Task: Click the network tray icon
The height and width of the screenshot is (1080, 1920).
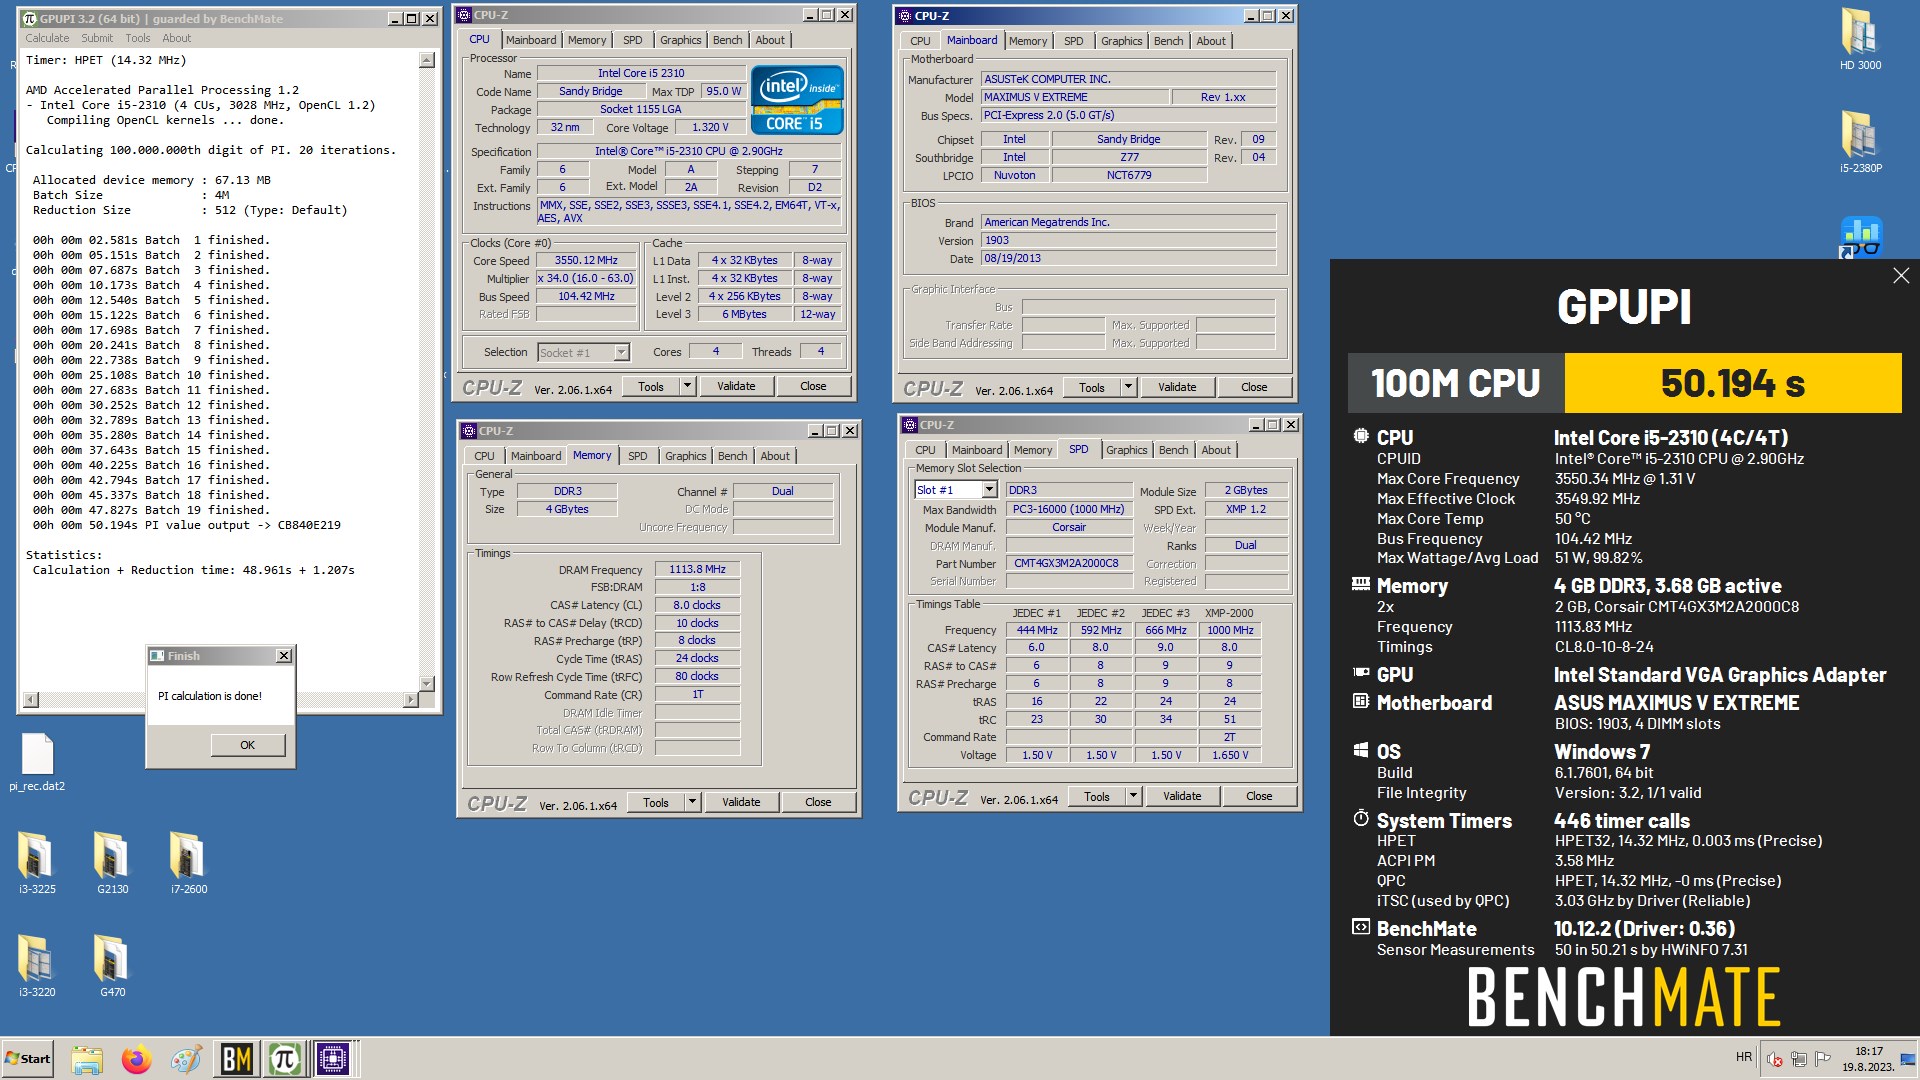Action: [1798, 1059]
